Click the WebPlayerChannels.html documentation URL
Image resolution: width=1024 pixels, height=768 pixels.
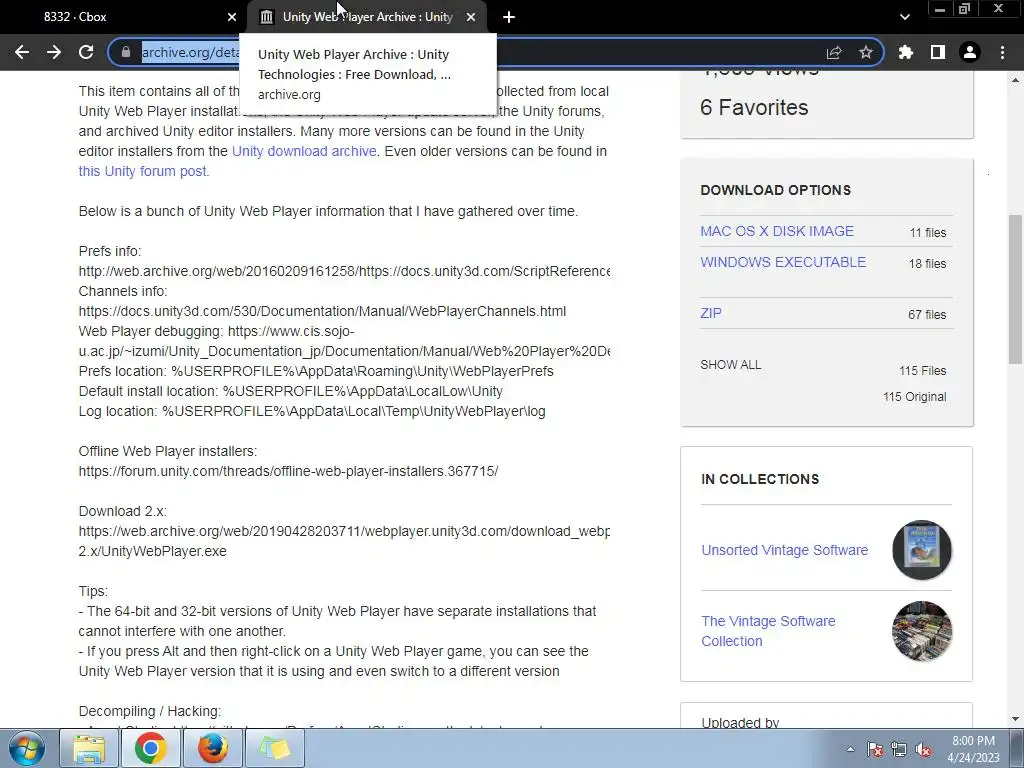[322, 311]
